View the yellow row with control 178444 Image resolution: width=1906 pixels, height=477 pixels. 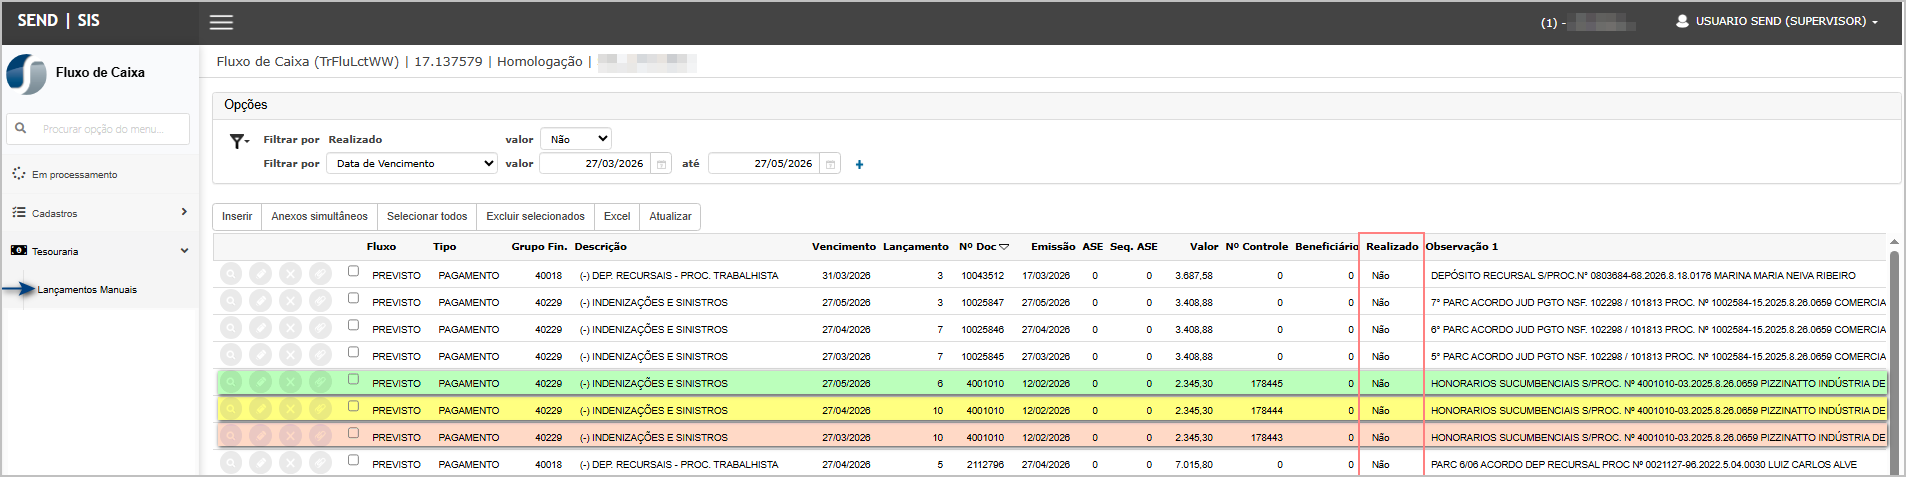click(231, 409)
